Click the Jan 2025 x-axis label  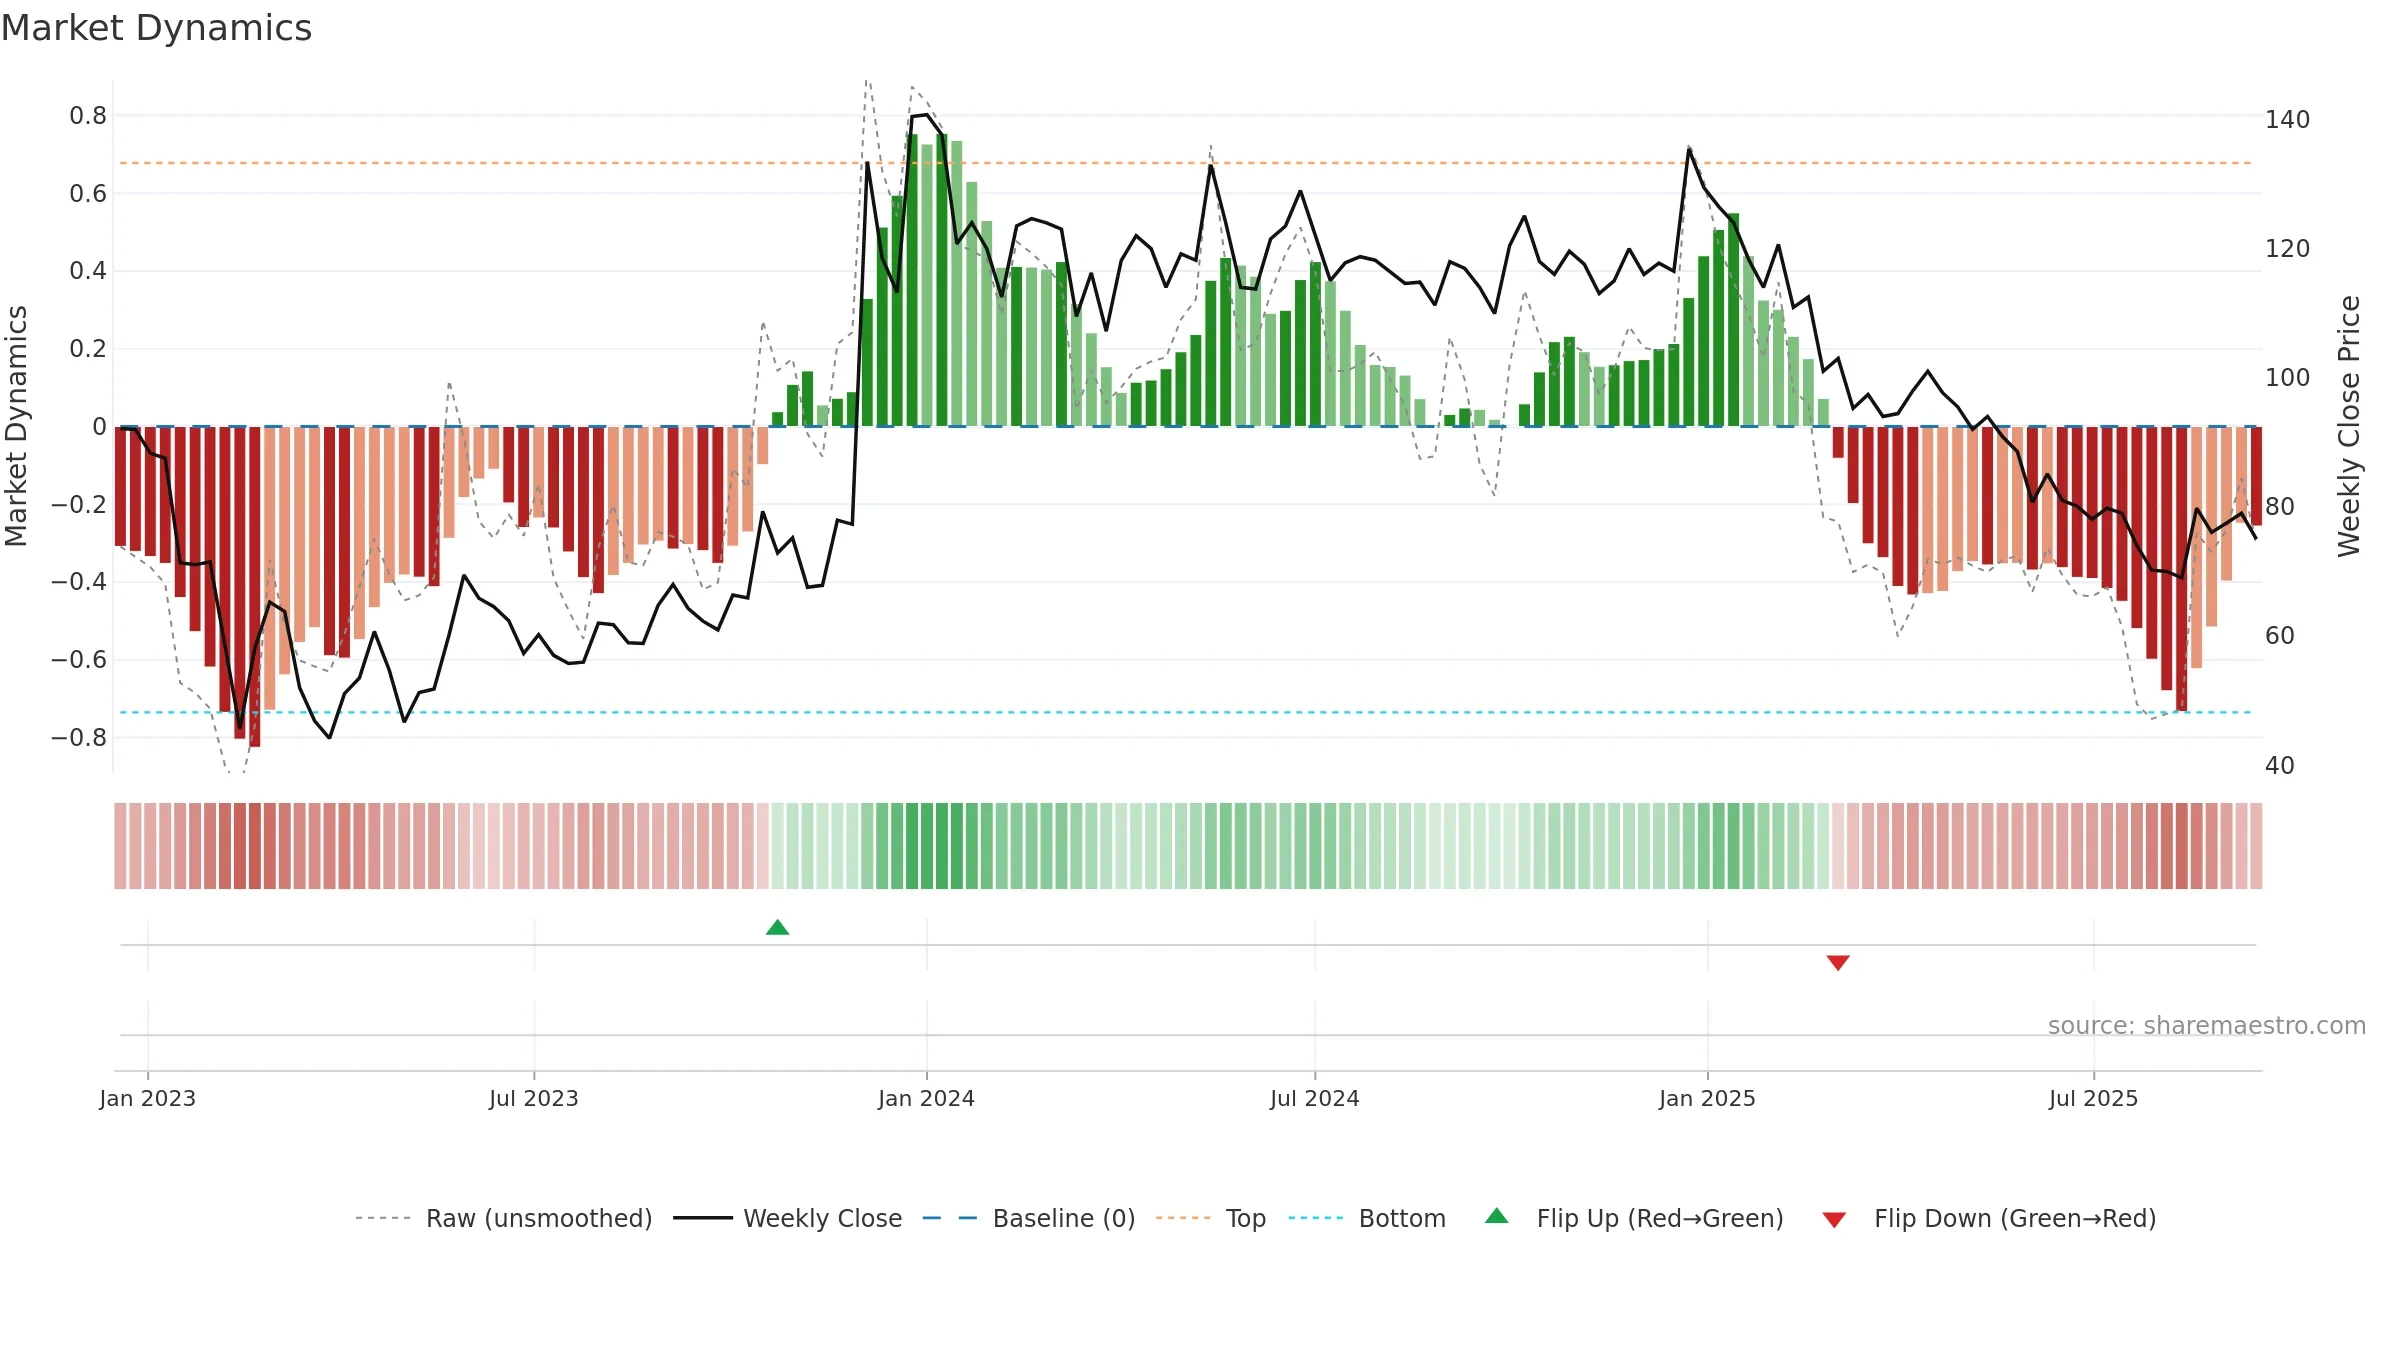(1707, 1098)
